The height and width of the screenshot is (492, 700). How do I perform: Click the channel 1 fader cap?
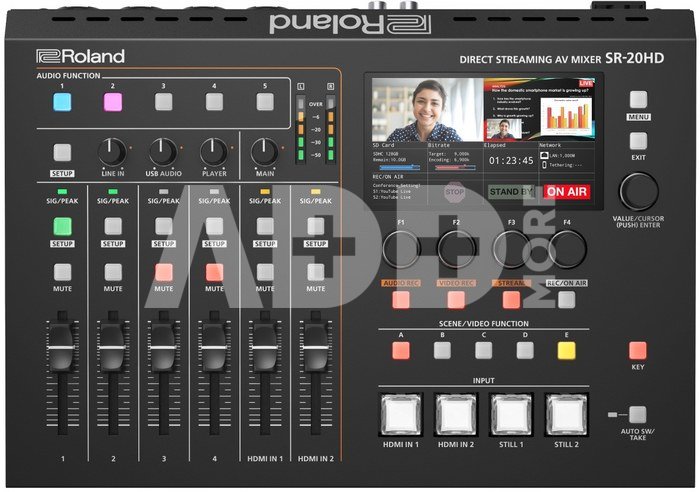tap(62, 346)
